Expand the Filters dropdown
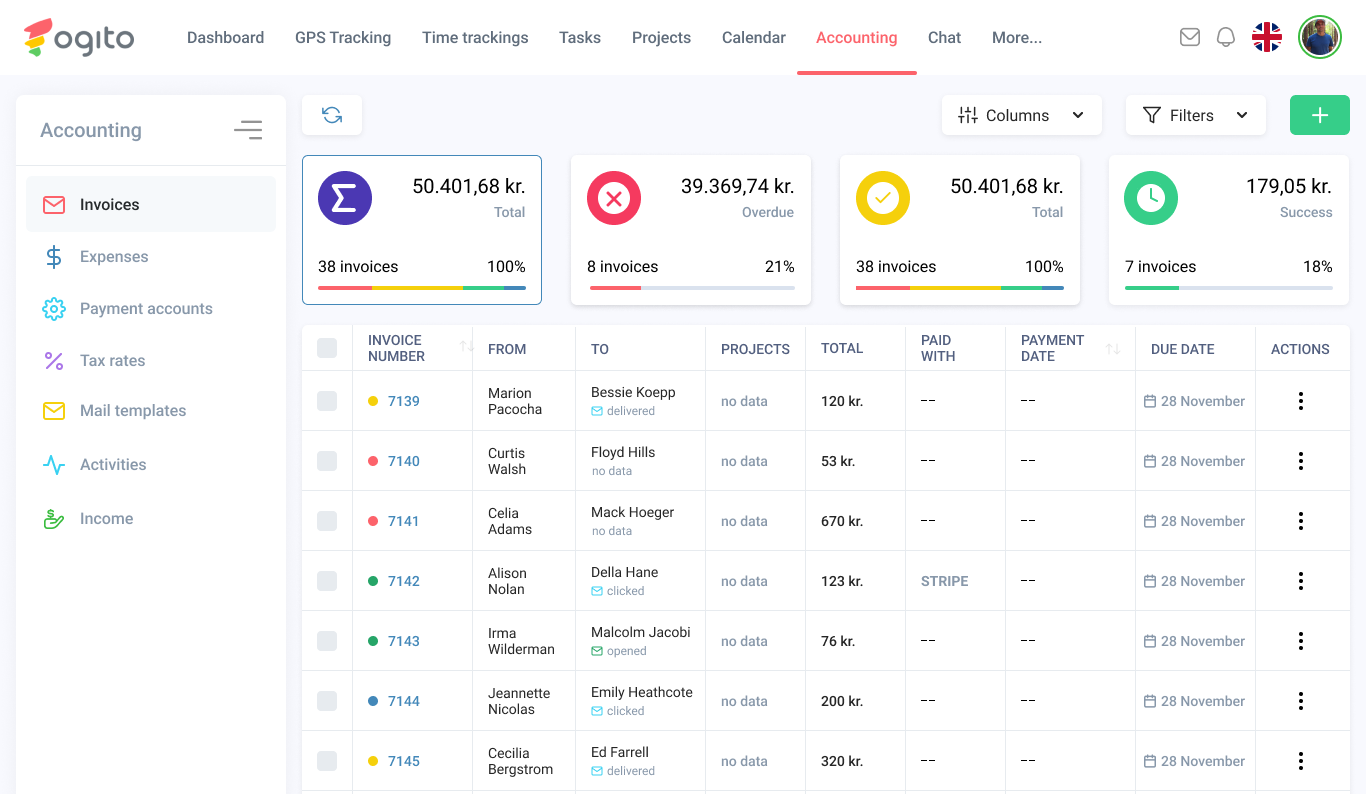Viewport: 1366px width, 794px height. [1195, 115]
